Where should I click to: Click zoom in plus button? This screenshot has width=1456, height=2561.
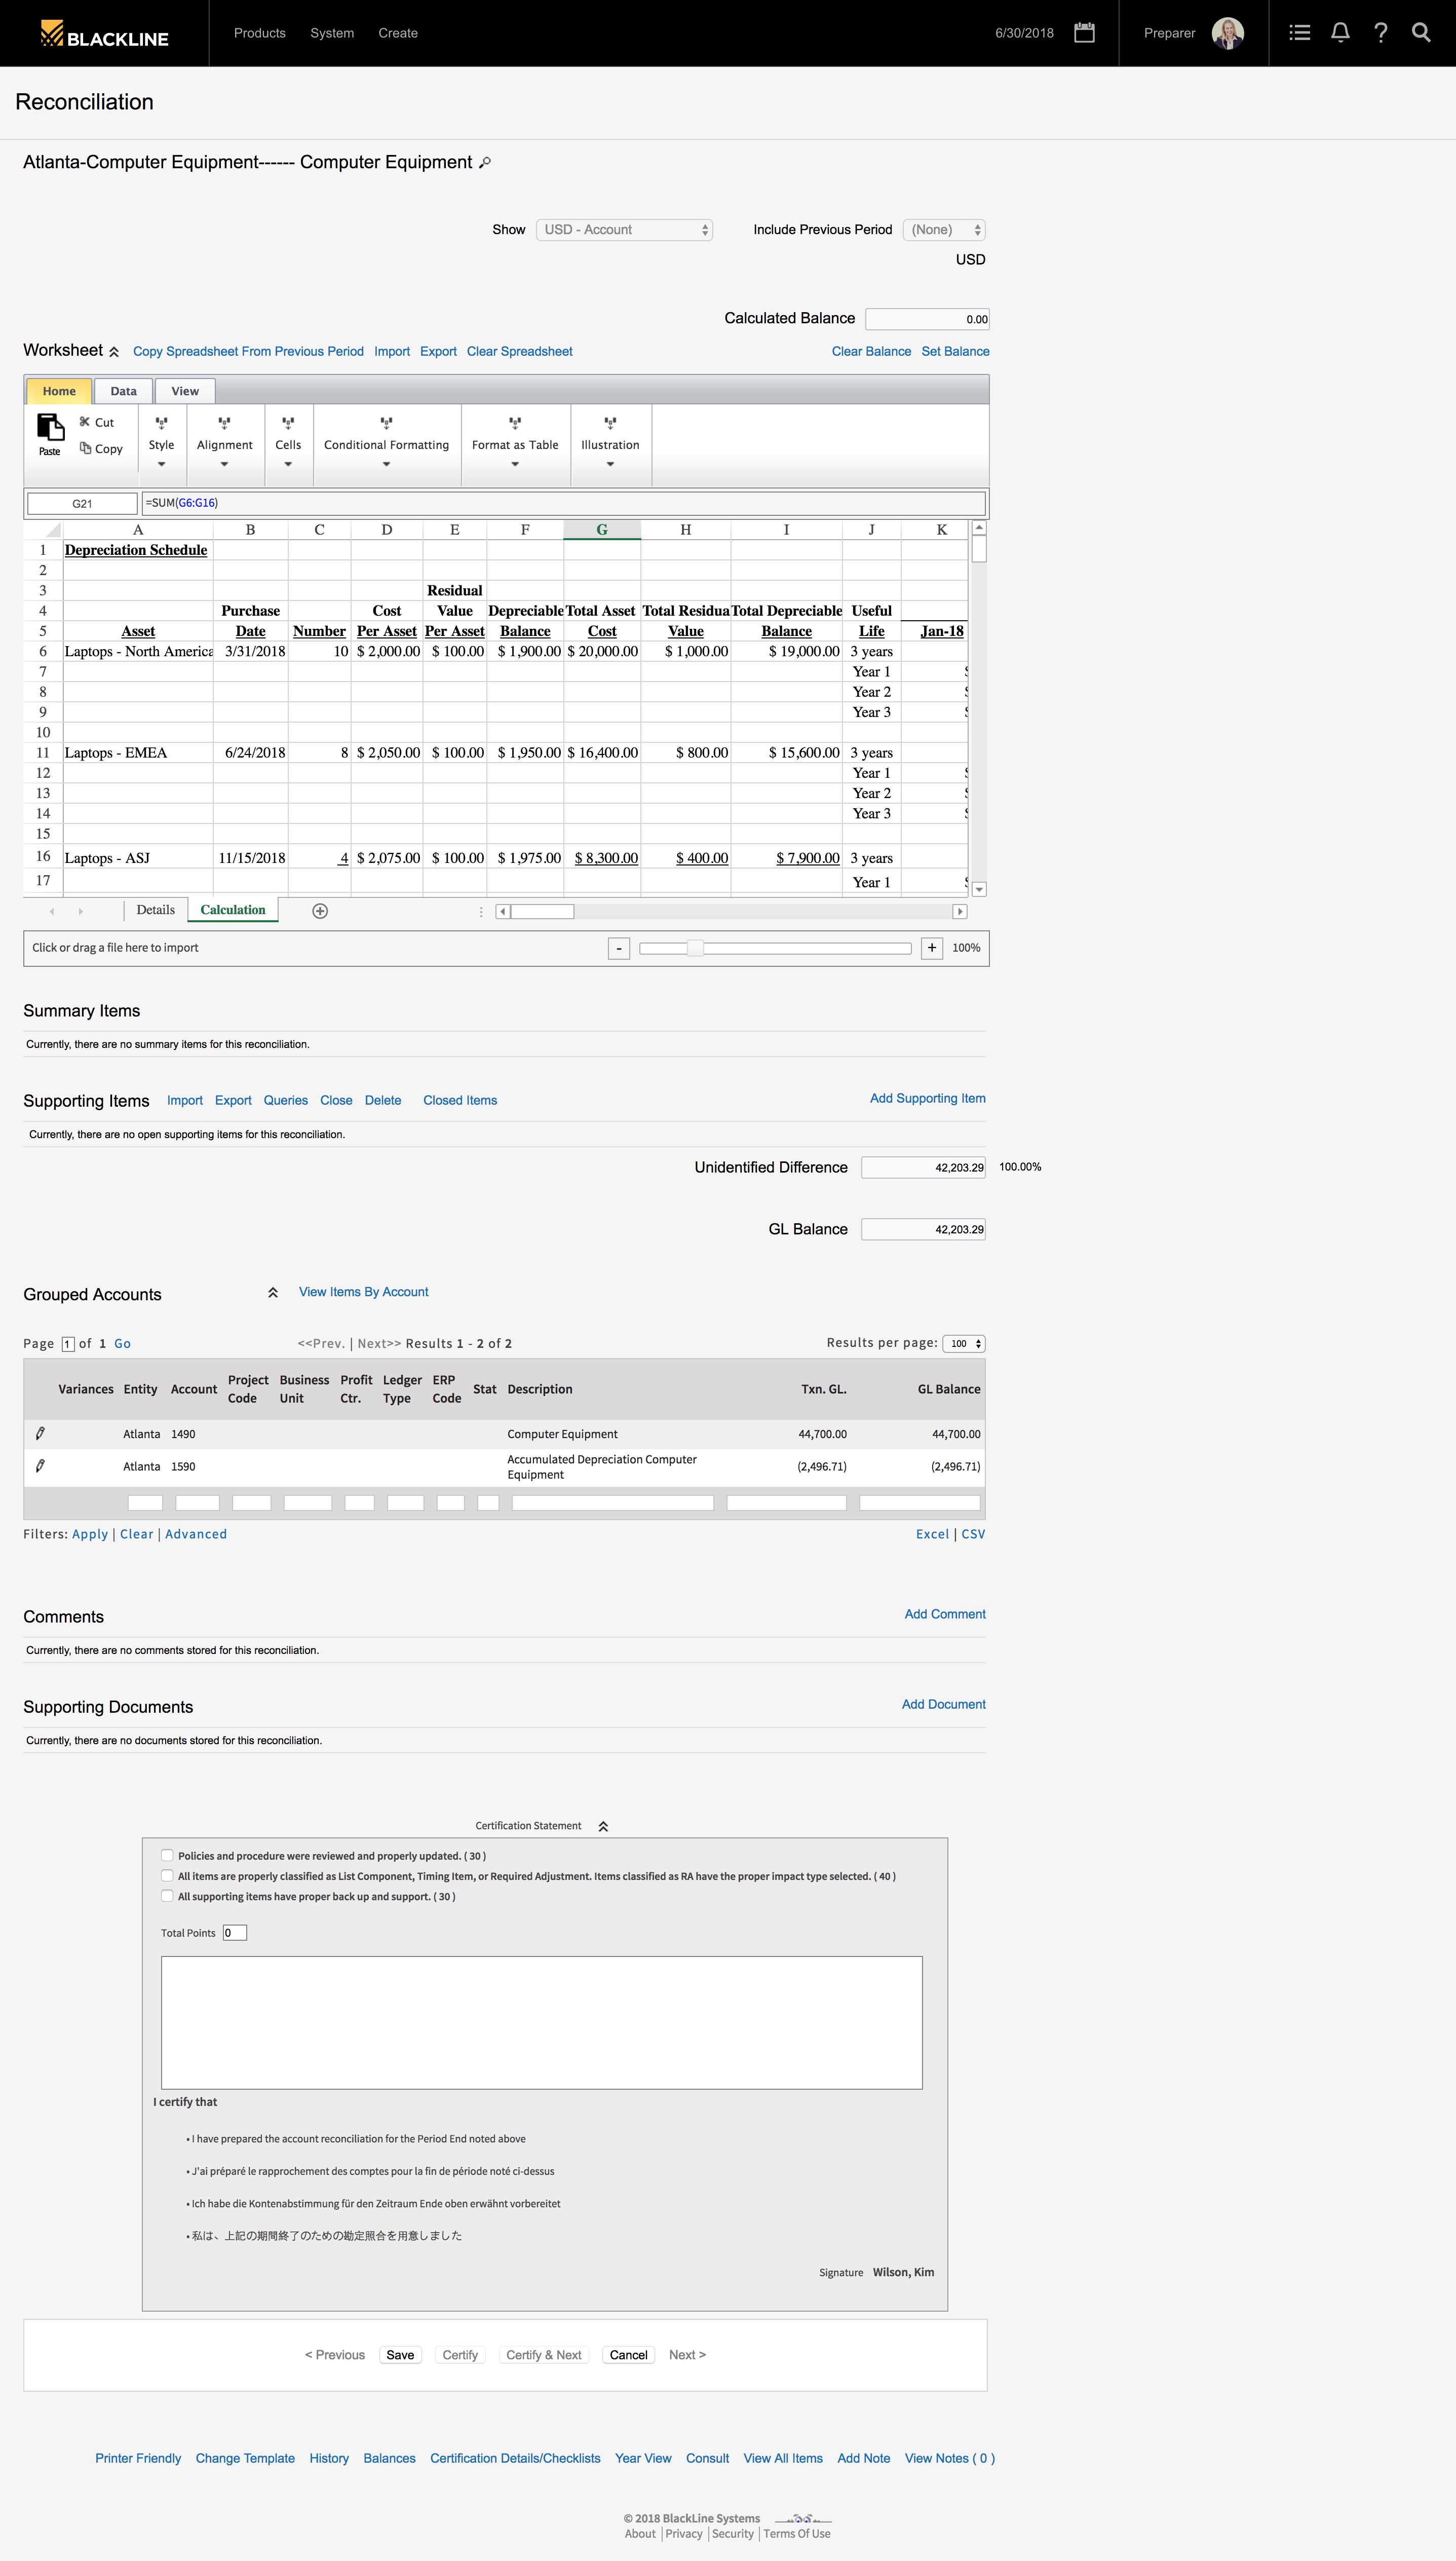[932, 948]
